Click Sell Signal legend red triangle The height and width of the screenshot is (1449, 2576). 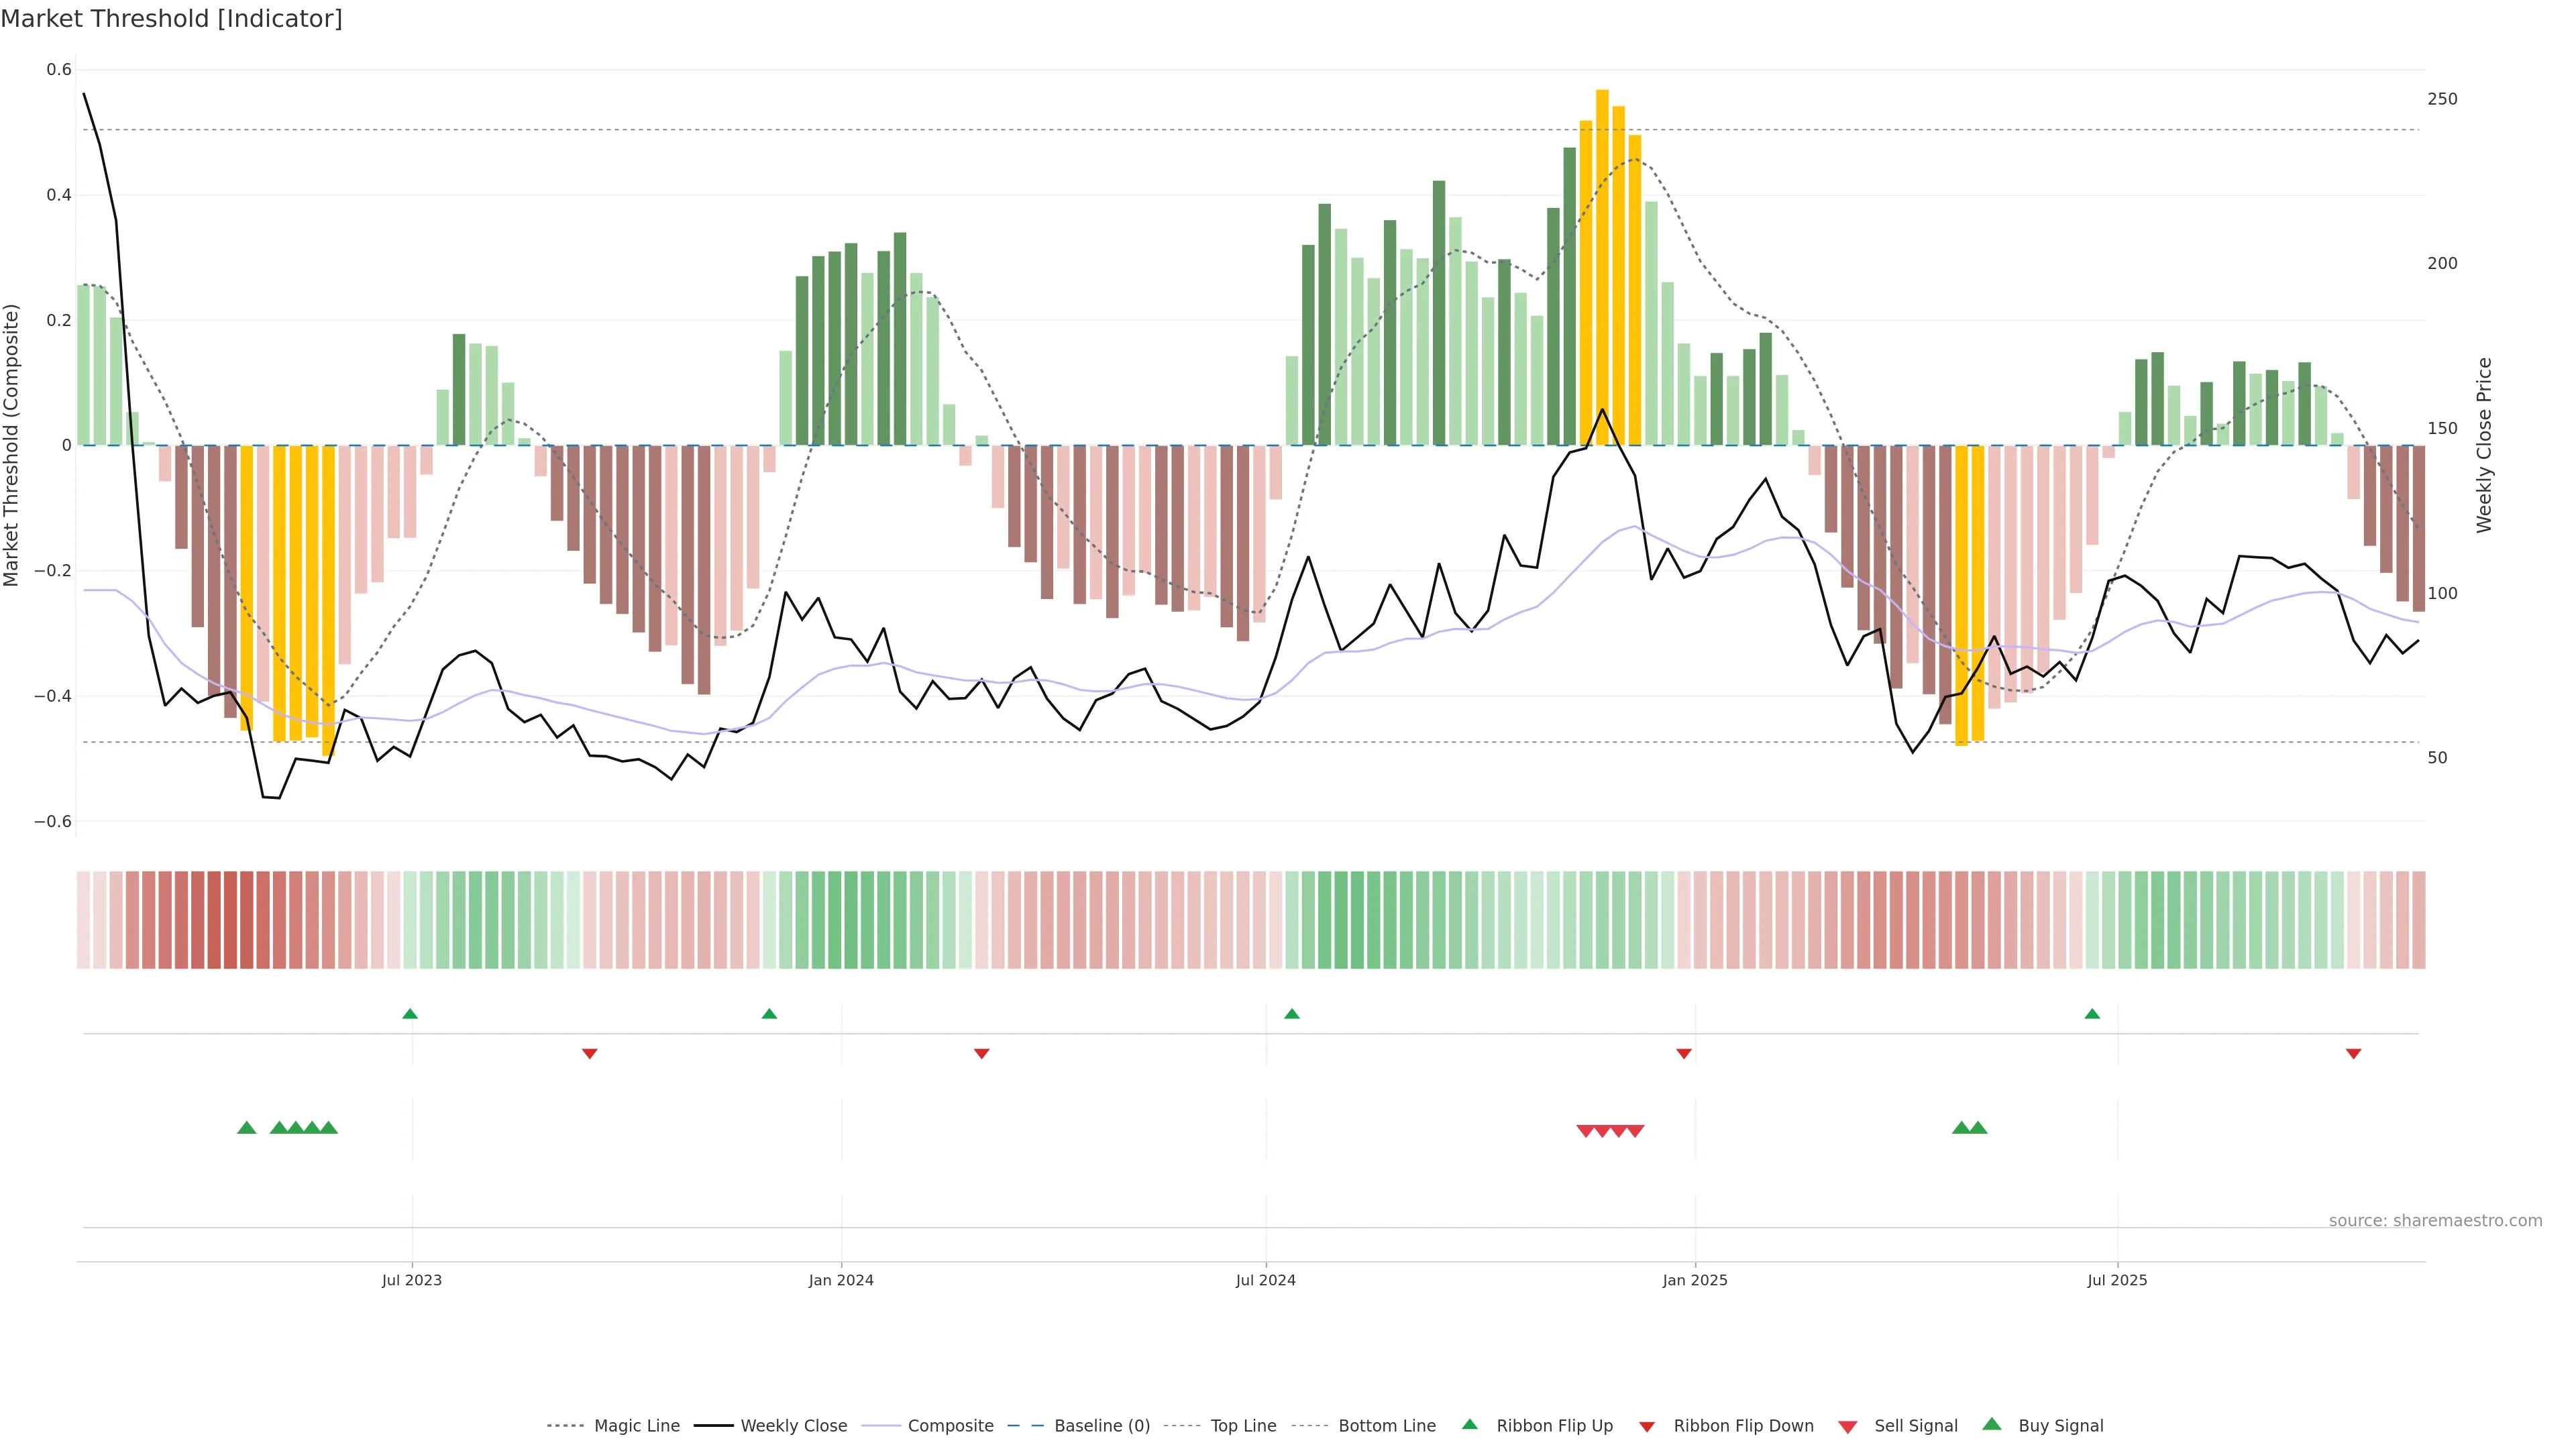tap(1848, 1427)
